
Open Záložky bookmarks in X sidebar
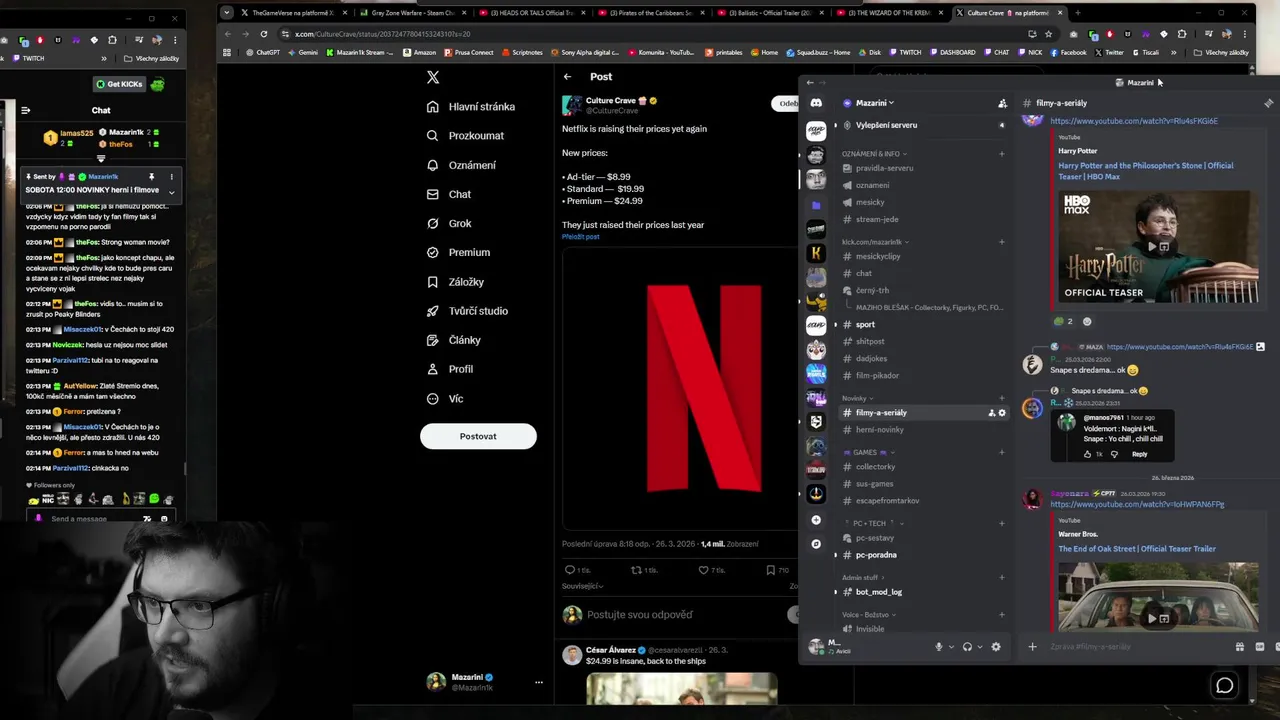pyautogui.click(x=455, y=282)
